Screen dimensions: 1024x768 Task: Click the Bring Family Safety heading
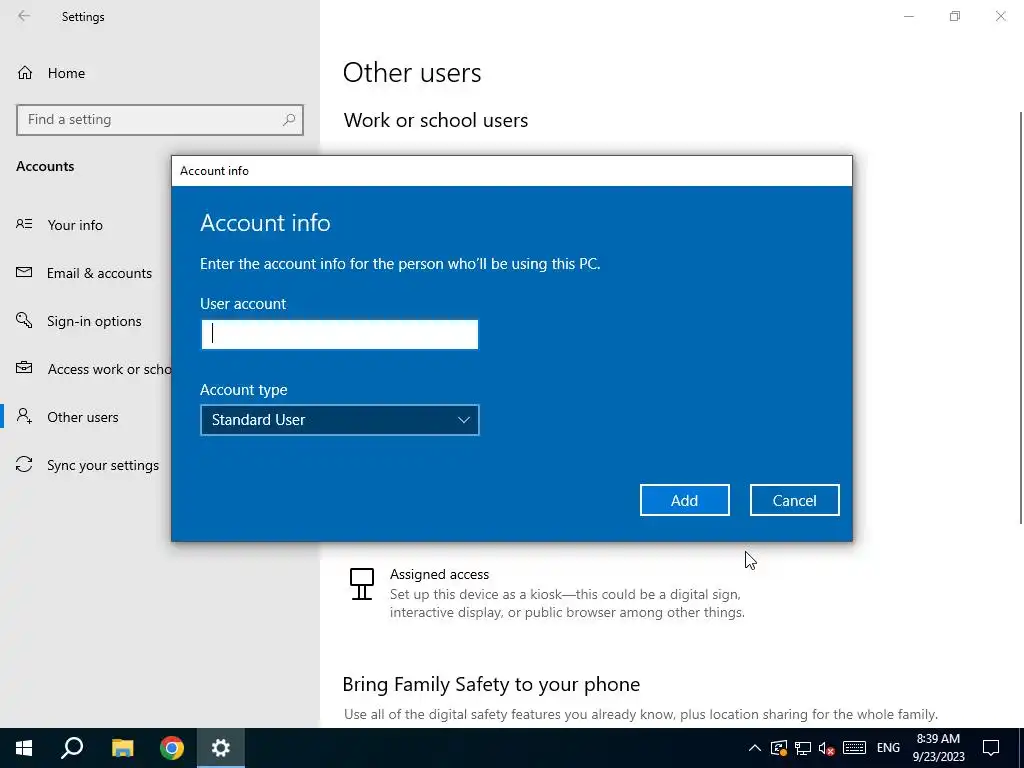[491, 684]
